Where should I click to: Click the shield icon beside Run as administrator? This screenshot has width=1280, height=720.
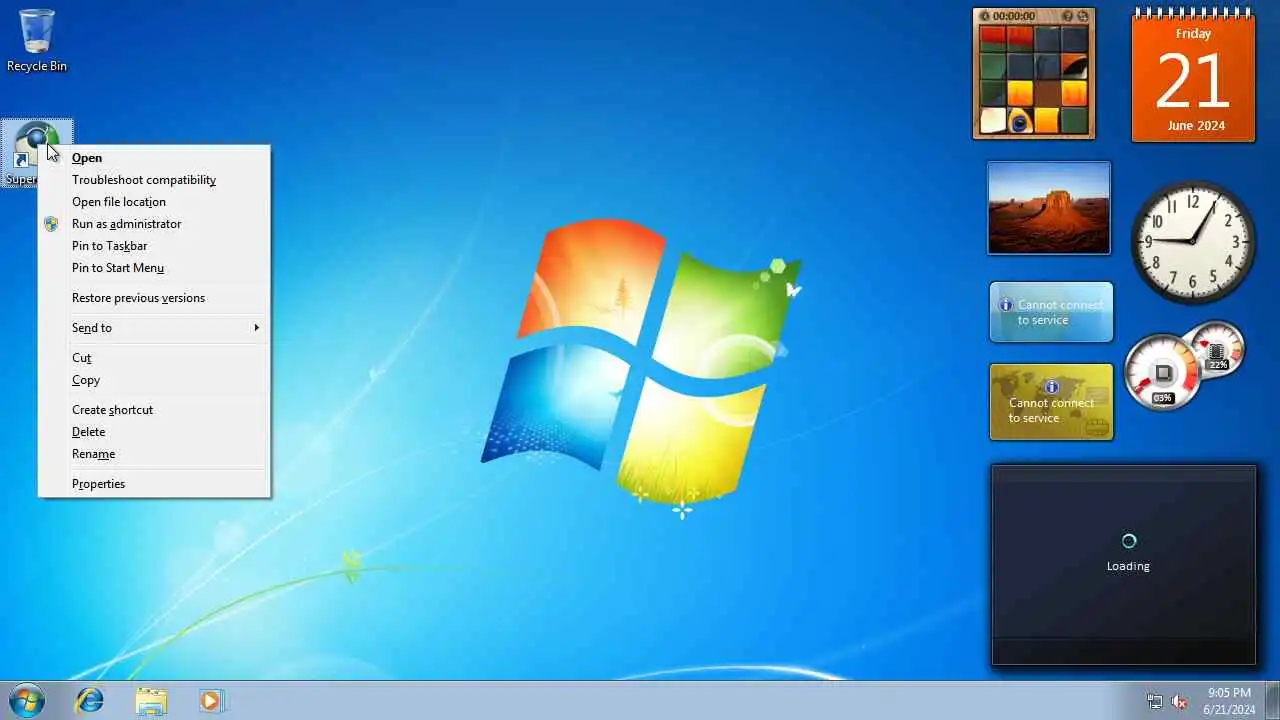coord(51,224)
